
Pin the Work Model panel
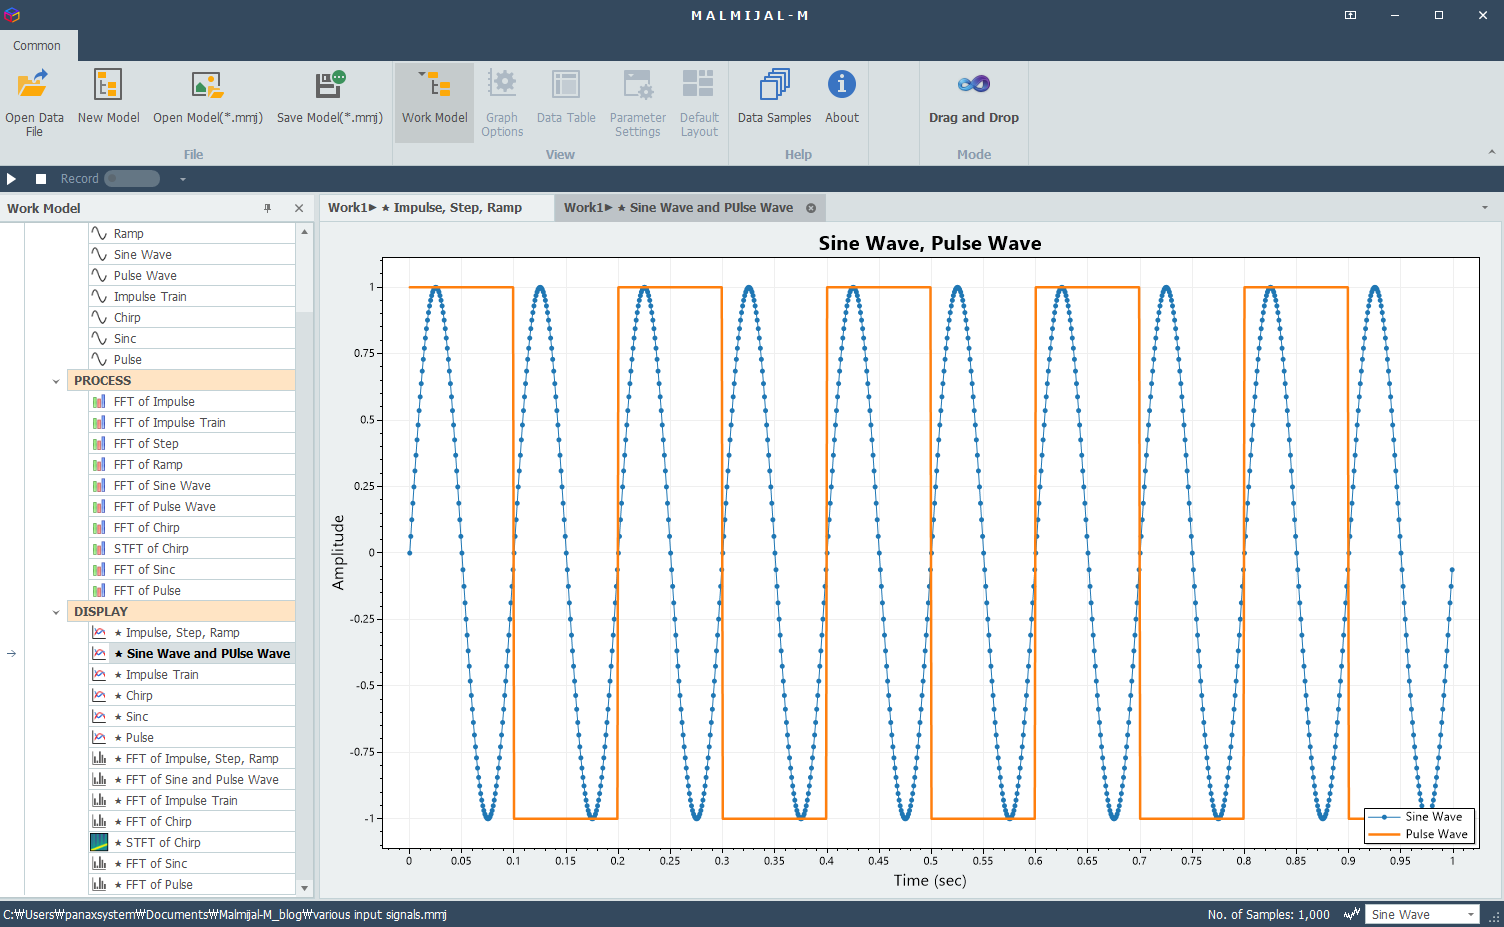tap(267, 208)
